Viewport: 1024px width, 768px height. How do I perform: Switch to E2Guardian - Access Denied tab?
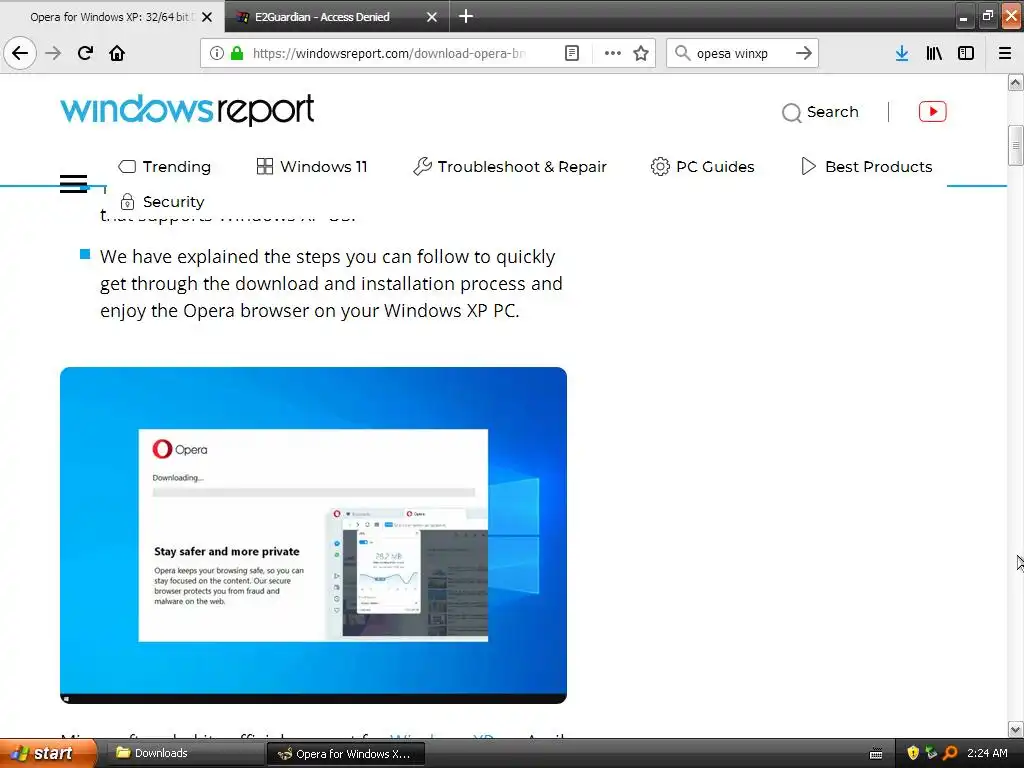(x=337, y=17)
